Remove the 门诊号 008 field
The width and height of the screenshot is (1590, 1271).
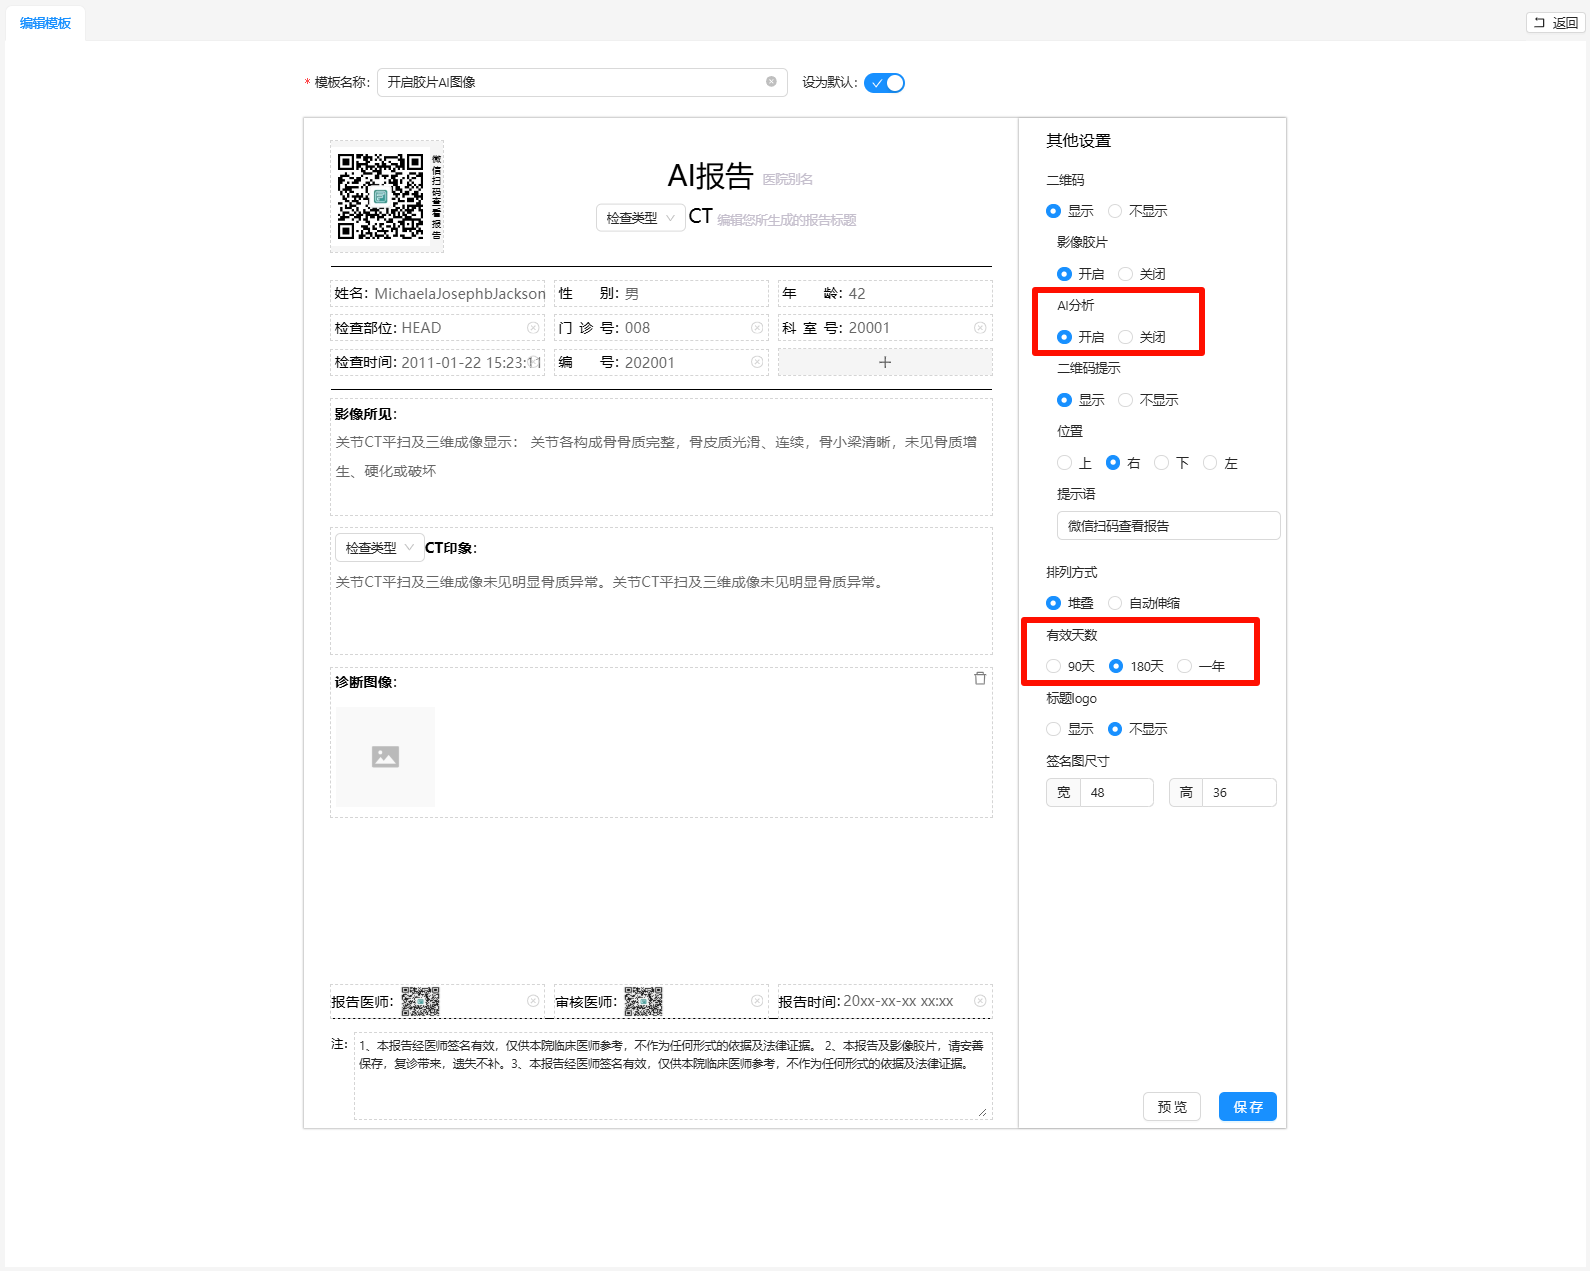coord(757,328)
